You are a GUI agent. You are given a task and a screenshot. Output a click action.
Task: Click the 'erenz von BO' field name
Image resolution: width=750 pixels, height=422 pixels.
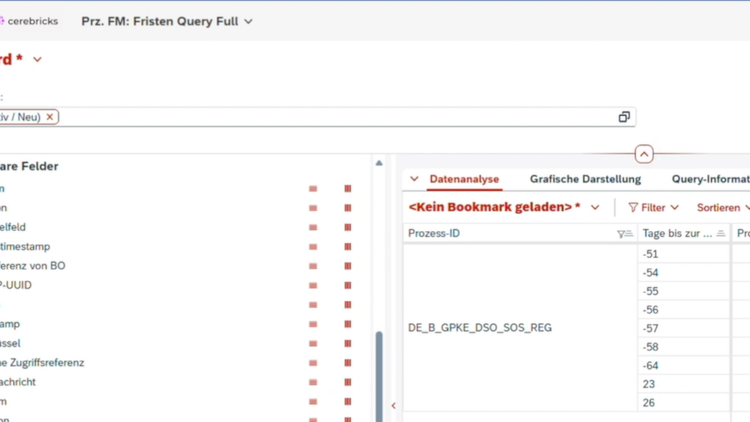point(33,266)
